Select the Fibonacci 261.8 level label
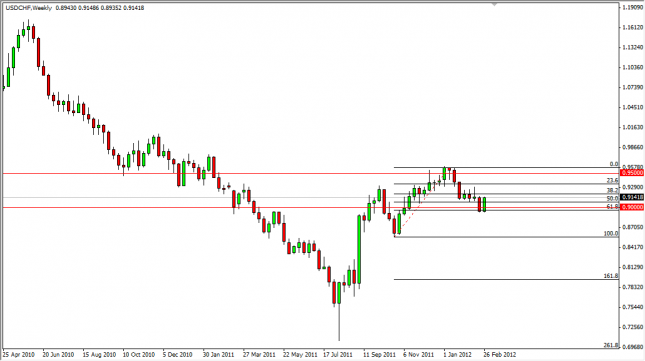The height and width of the screenshot is (361, 645). [x=611, y=346]
